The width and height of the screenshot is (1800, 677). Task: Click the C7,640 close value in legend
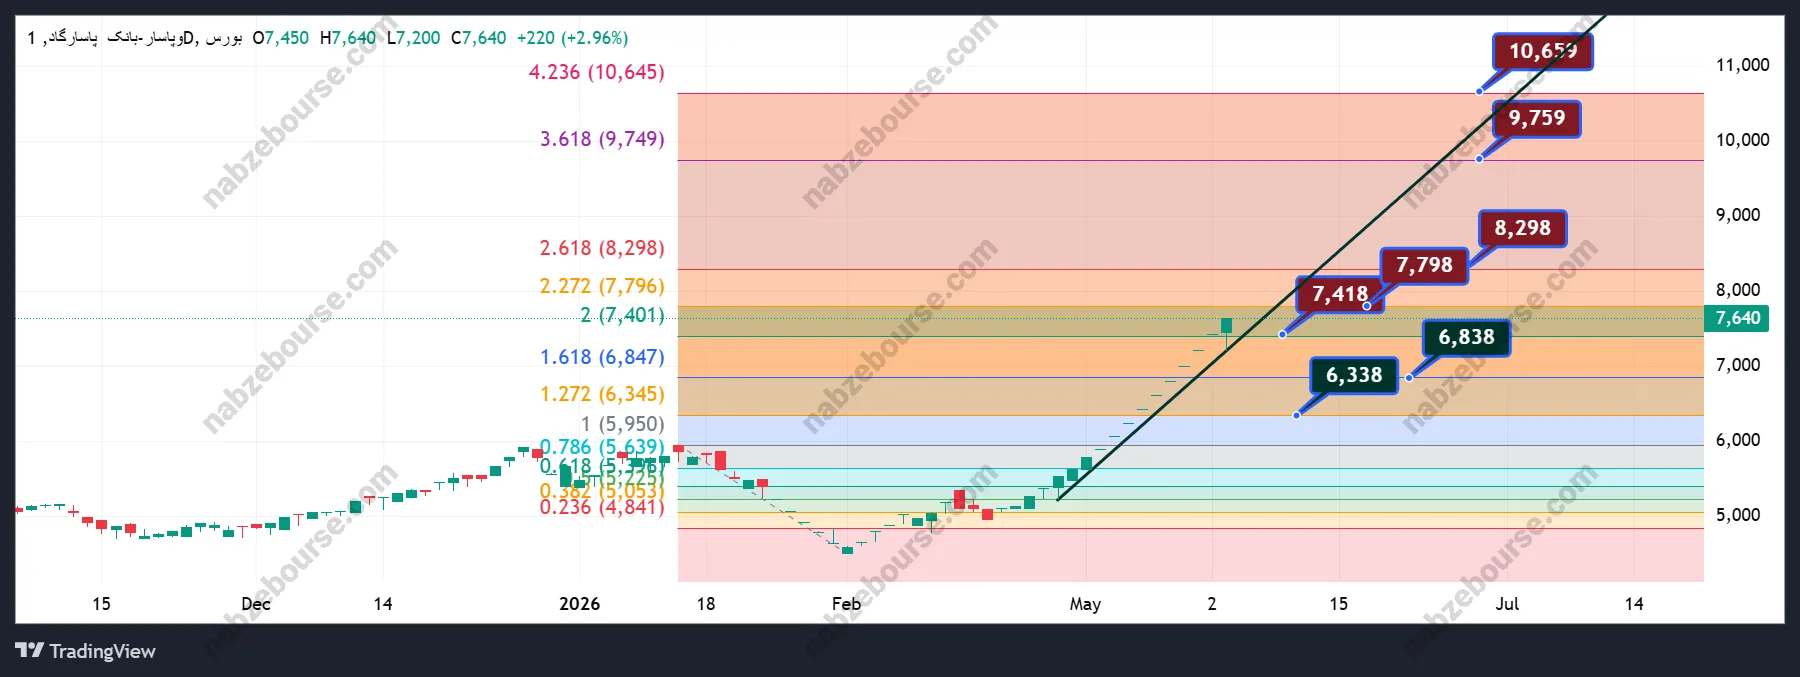point(479,38)
